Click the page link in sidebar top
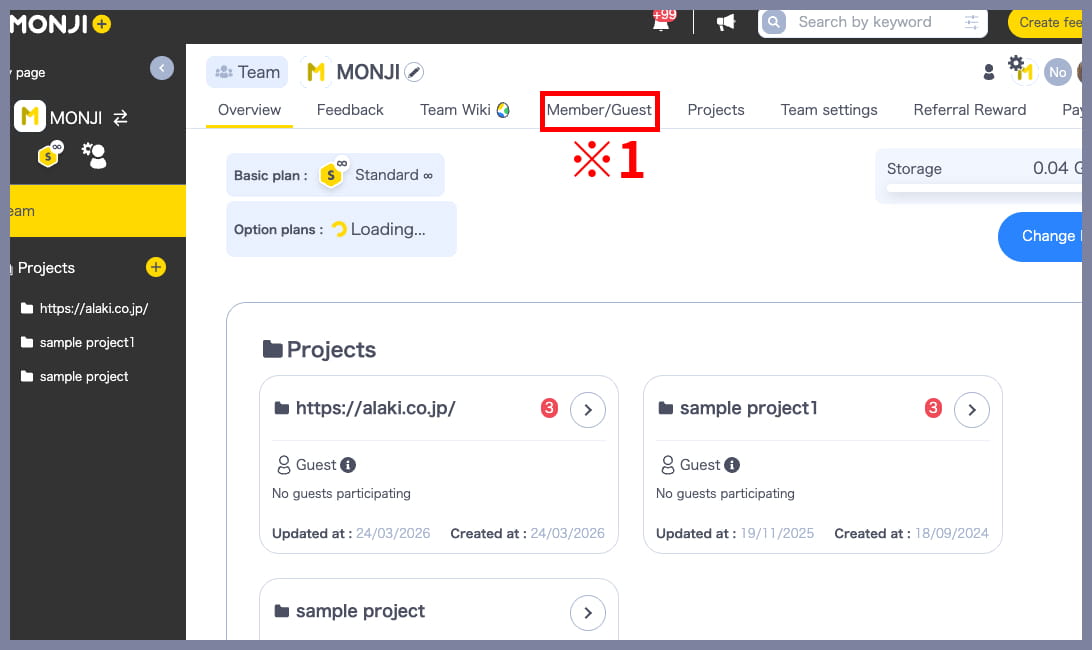 [x=28, y=72]
